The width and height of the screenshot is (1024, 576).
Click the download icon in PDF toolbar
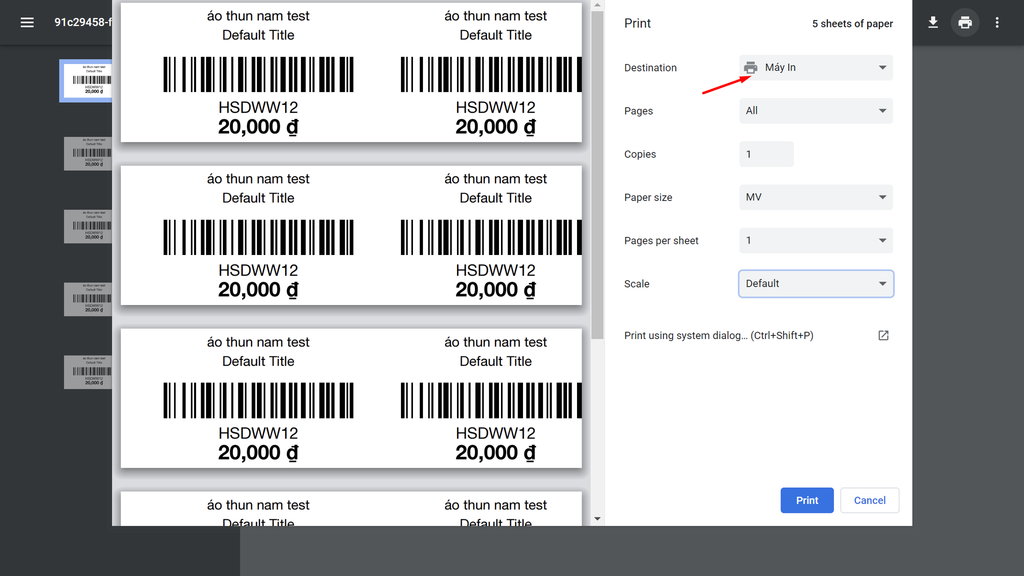933,23
